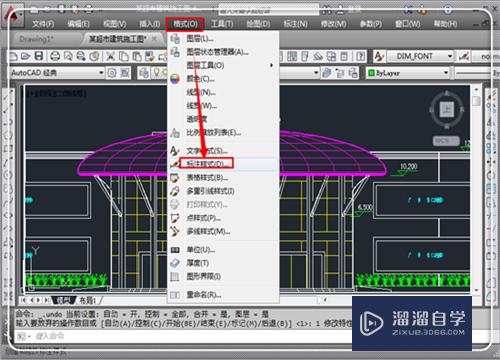Viewport: 500px width, 360px height.
Task: Select 图层(L)... menu entry
Action: [223, 38]
